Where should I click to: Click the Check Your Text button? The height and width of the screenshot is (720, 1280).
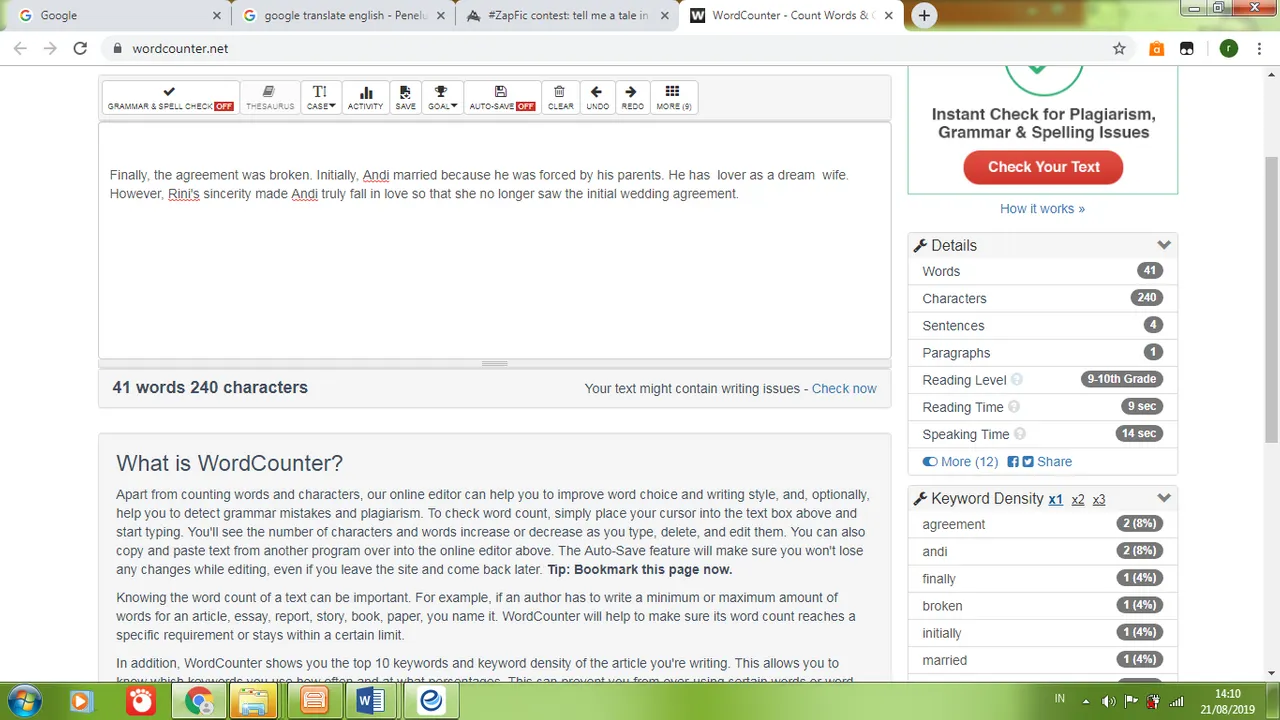[x=1043, y=167]
